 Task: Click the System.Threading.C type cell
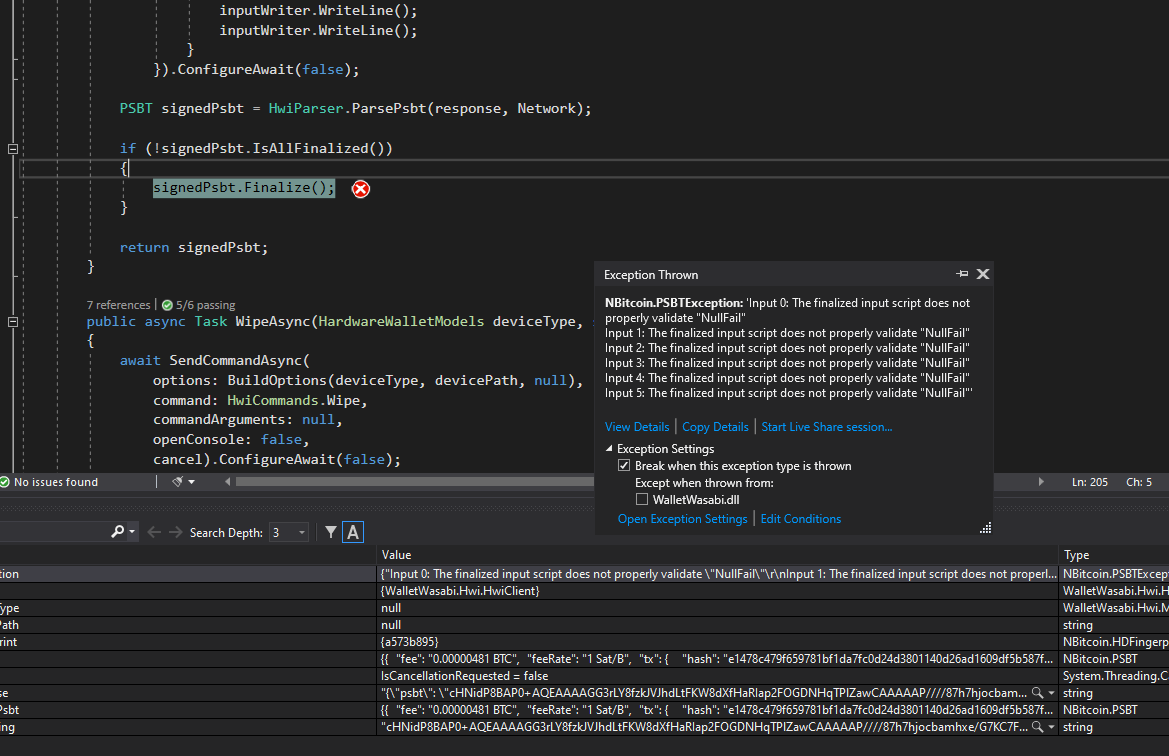pos(1115,675)
